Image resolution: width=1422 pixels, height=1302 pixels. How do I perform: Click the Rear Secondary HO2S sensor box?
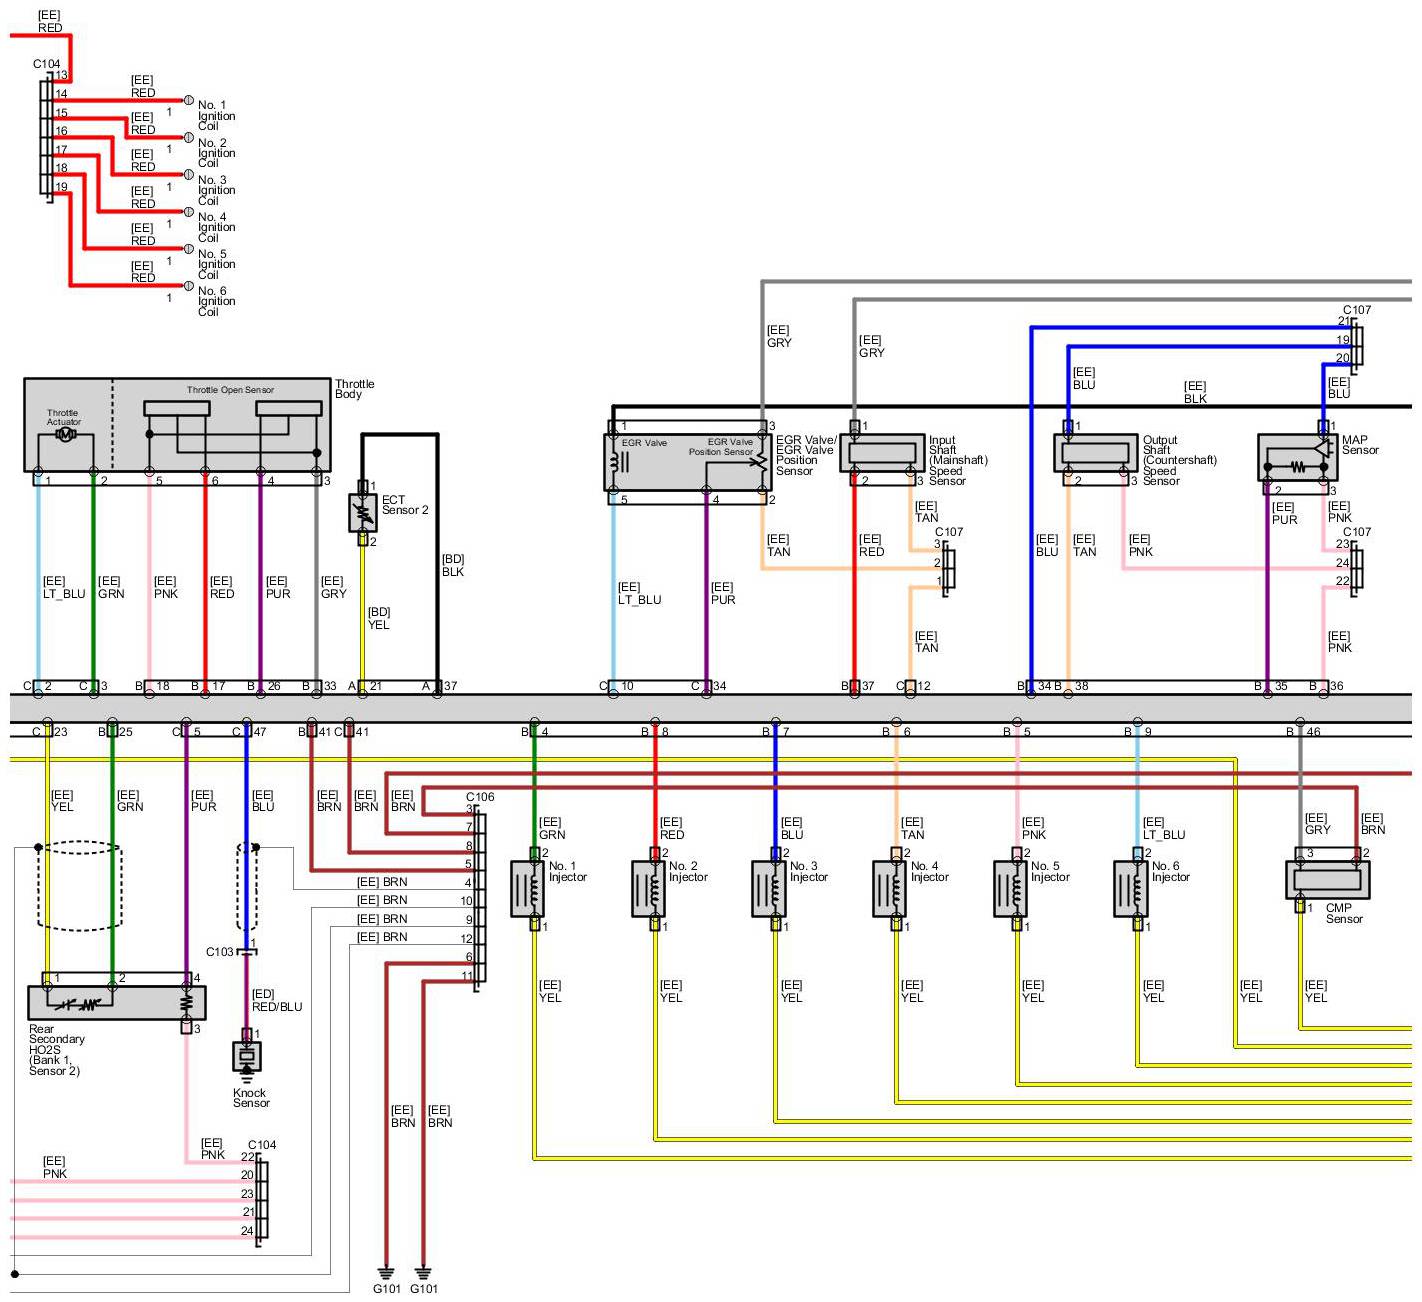tap(117, 1003)
